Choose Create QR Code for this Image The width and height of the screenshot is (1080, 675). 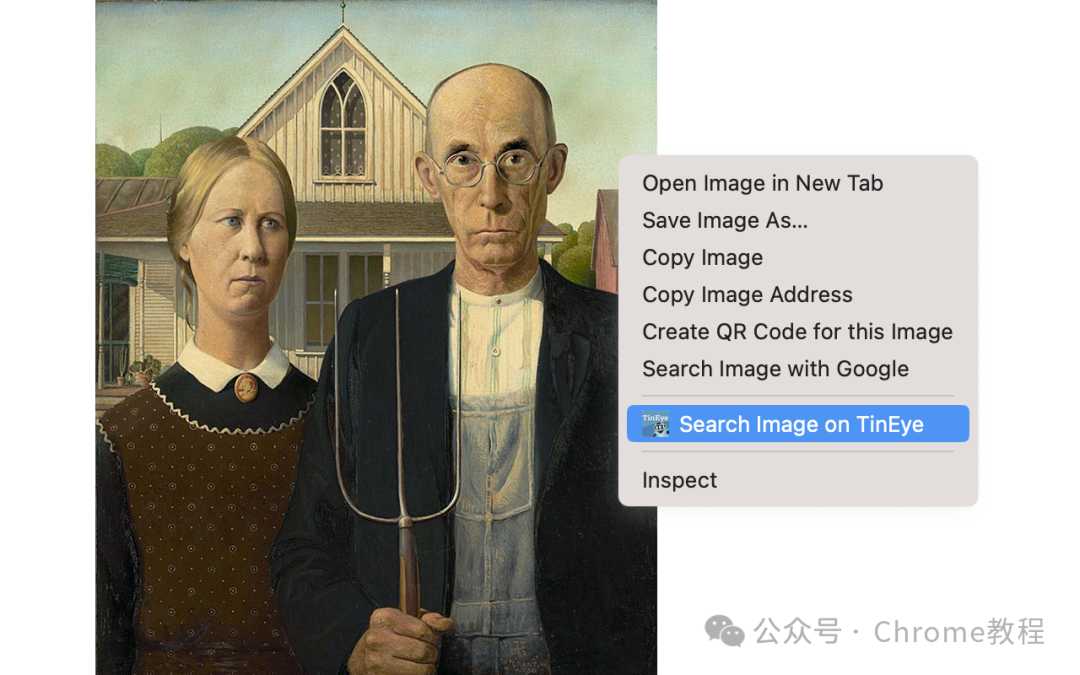797,332
